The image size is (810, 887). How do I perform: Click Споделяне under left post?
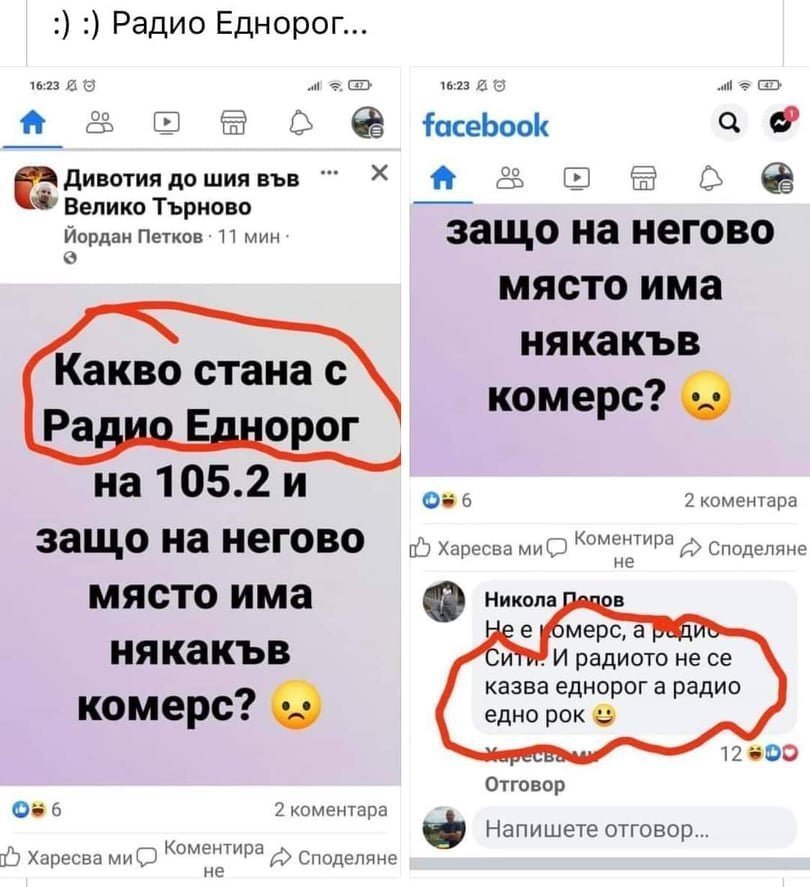tap(334, 858)
